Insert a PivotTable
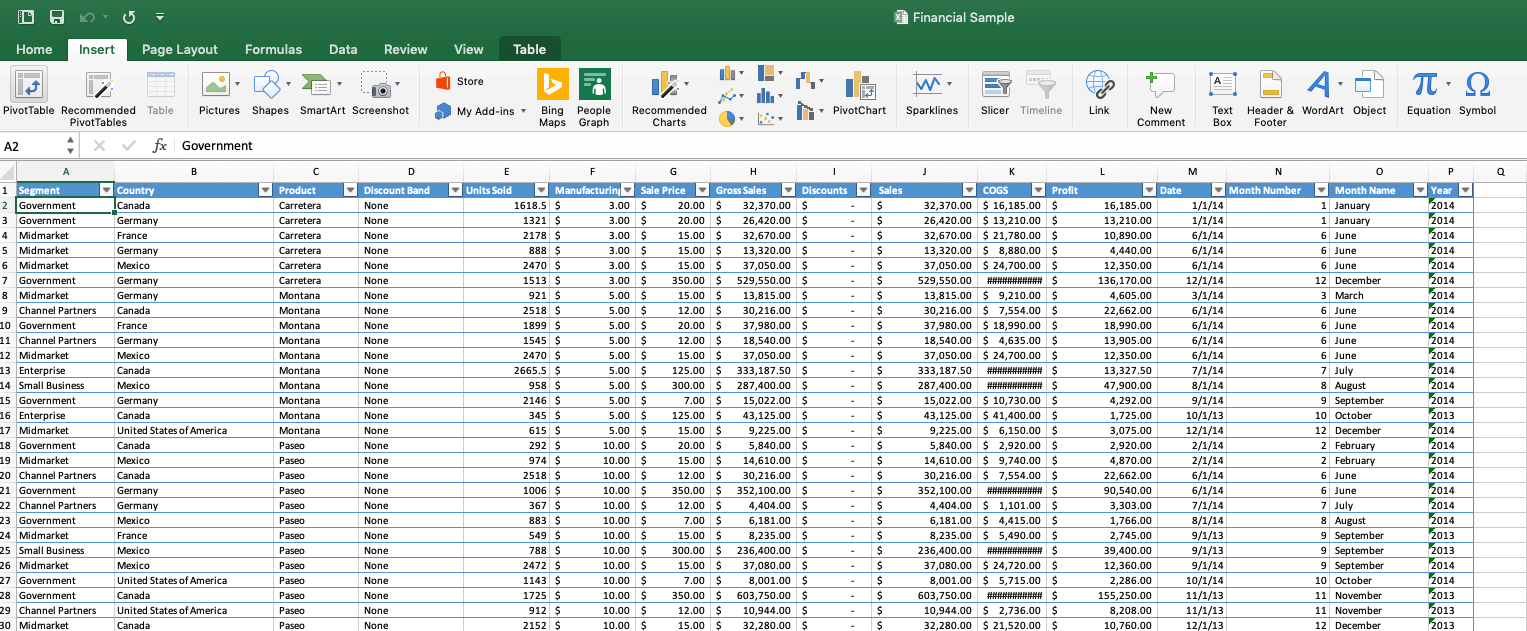1527x631 pixels. point(28,95)
